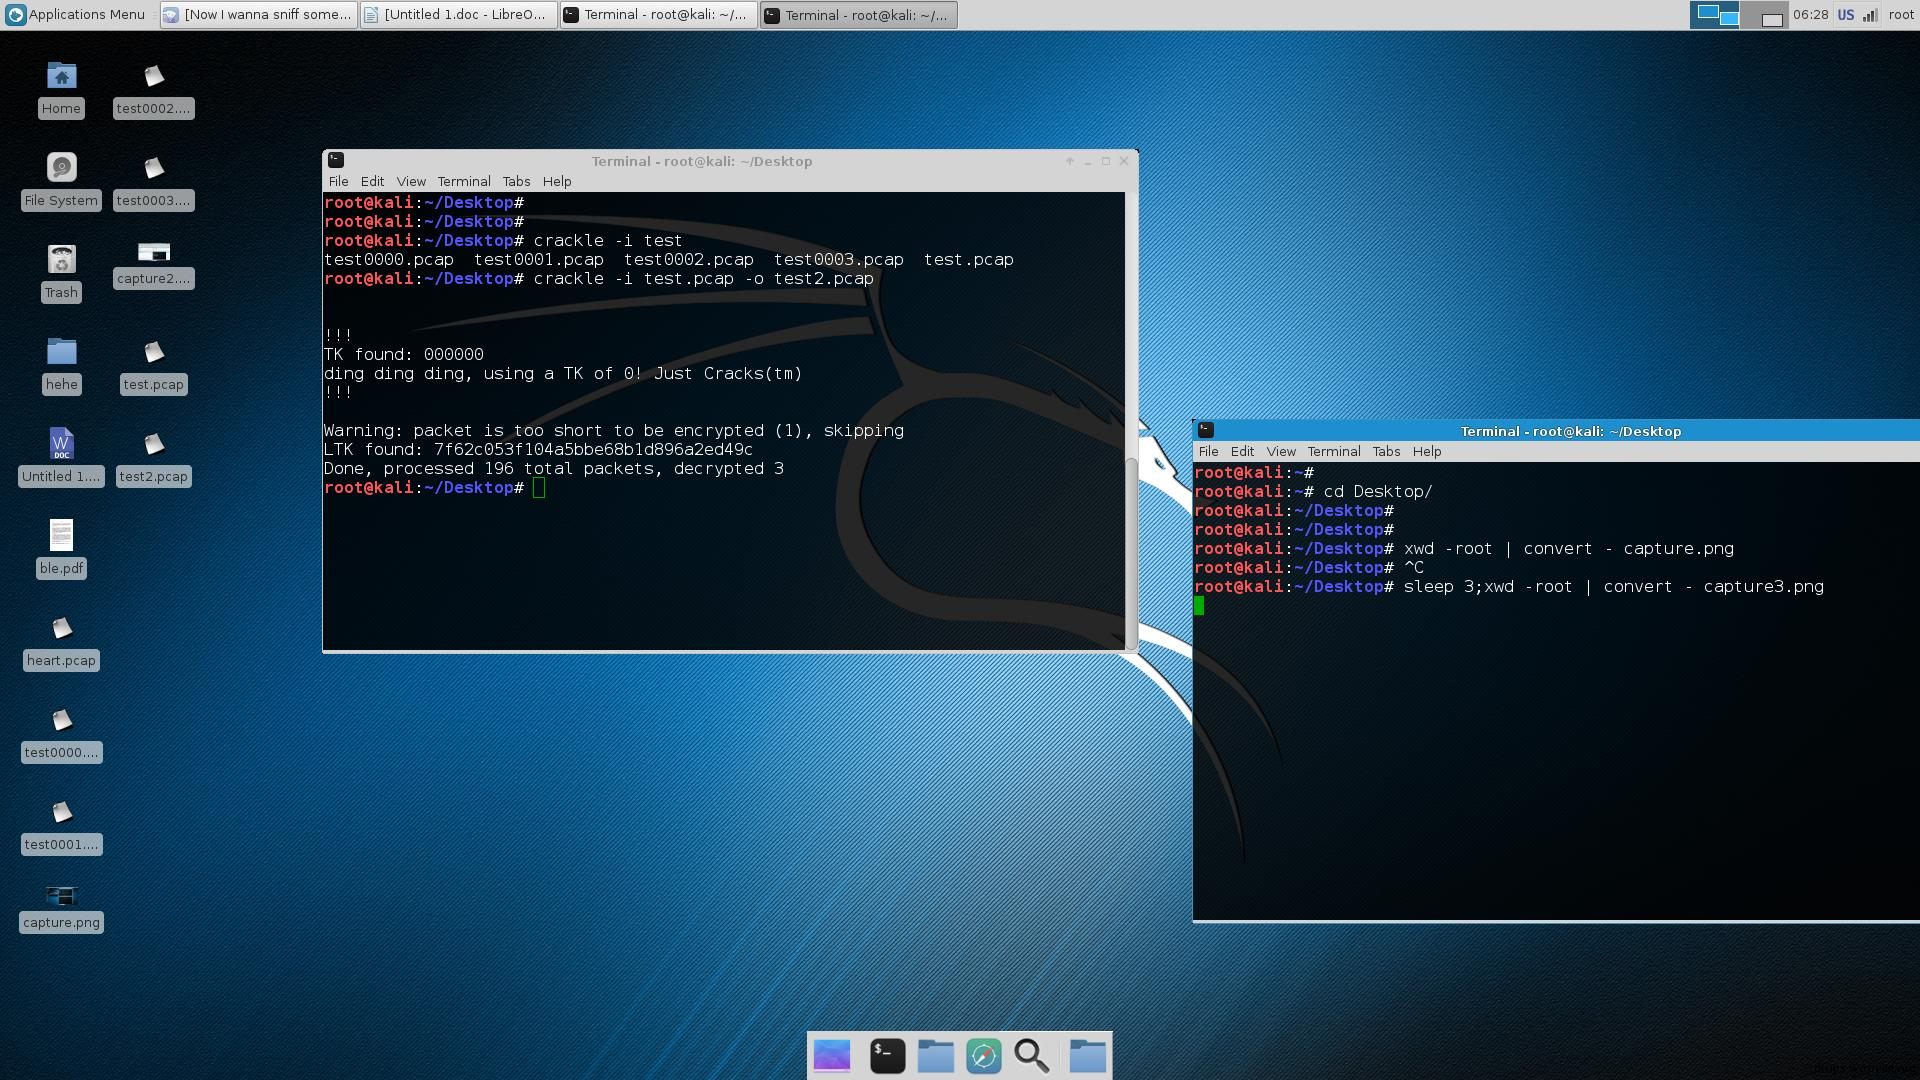Launch terminal emulator from bottom dock
1920x1080 pixels.
887,1056
